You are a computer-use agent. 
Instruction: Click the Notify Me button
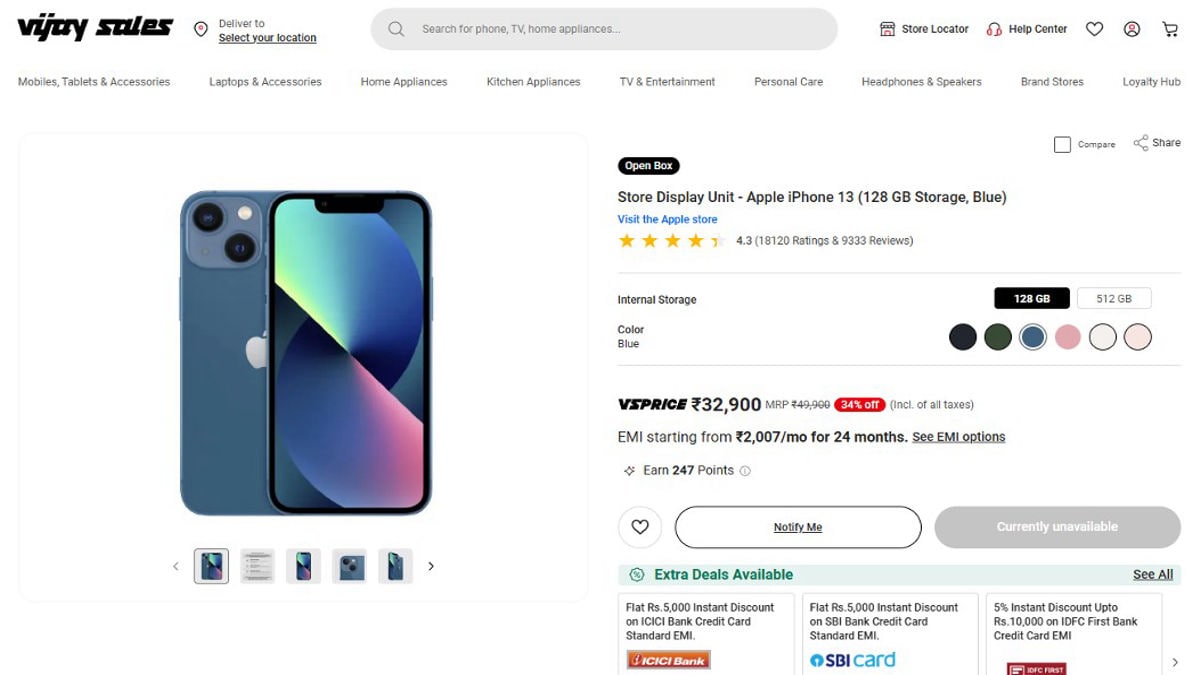point(797,527)
